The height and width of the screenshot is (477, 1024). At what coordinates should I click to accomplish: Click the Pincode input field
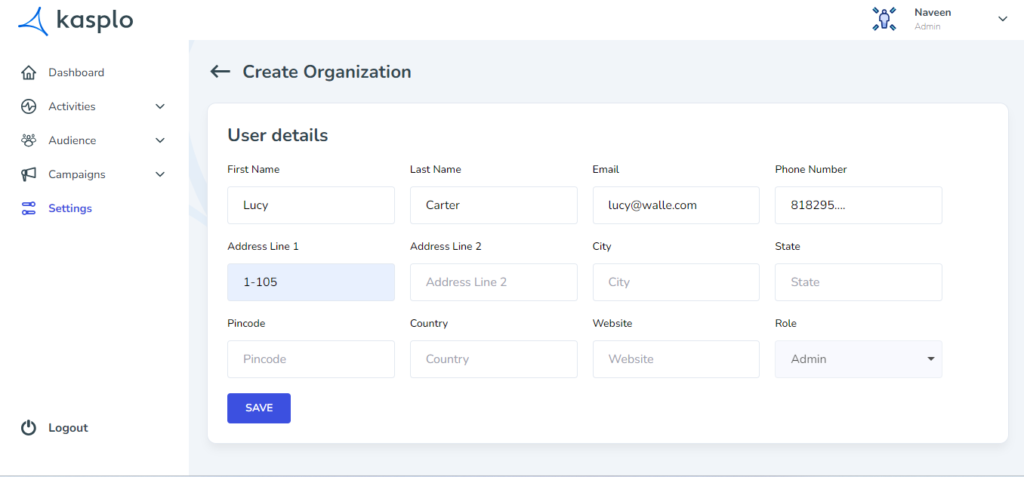tap(311, 359)
